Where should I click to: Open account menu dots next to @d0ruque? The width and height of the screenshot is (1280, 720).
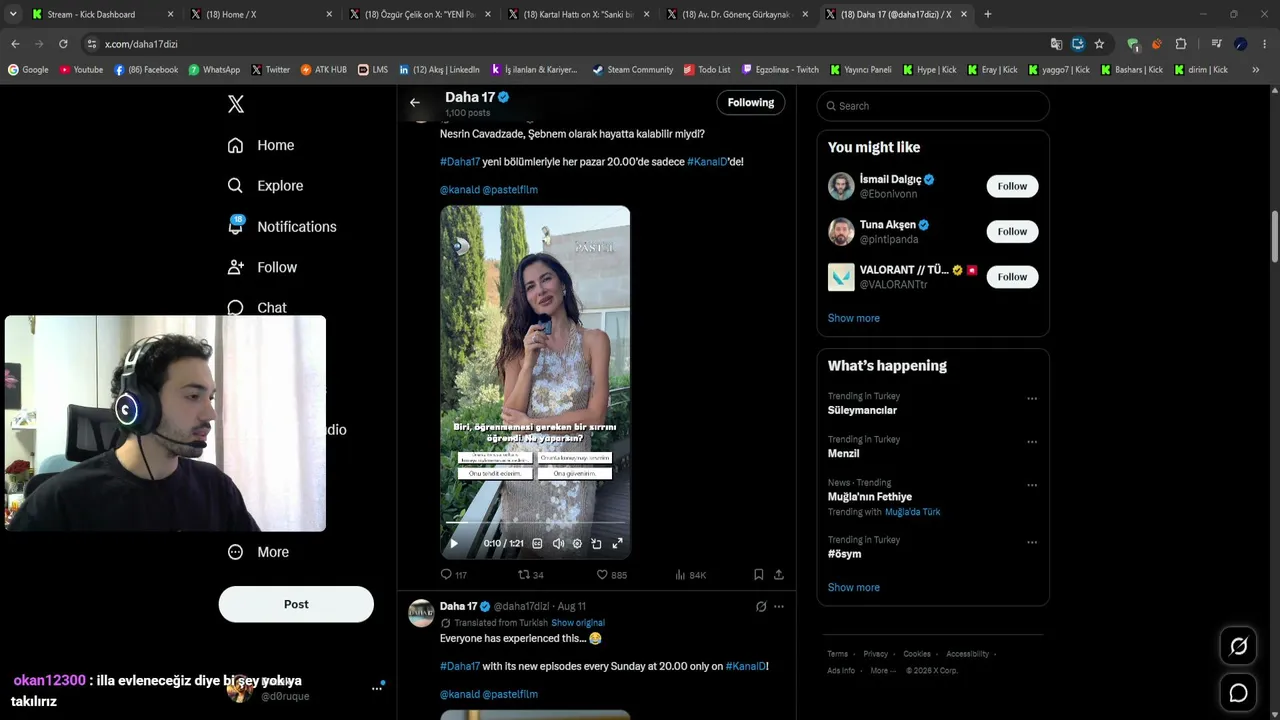(377, 687)
